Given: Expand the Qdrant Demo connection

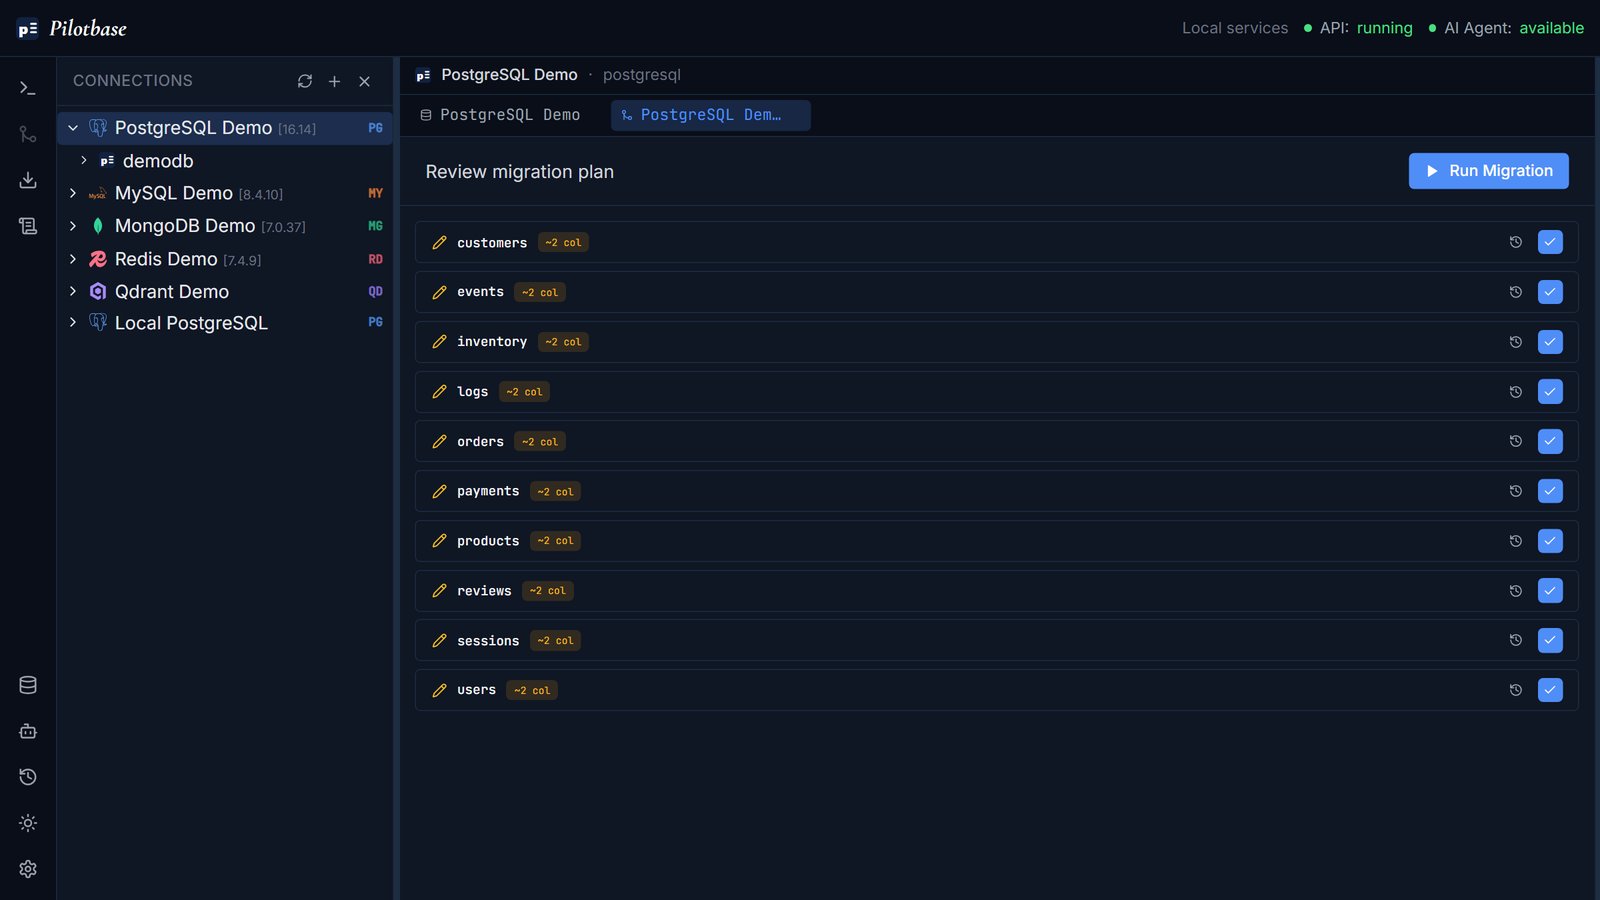Looking at the screenshot, I should 73,291.
